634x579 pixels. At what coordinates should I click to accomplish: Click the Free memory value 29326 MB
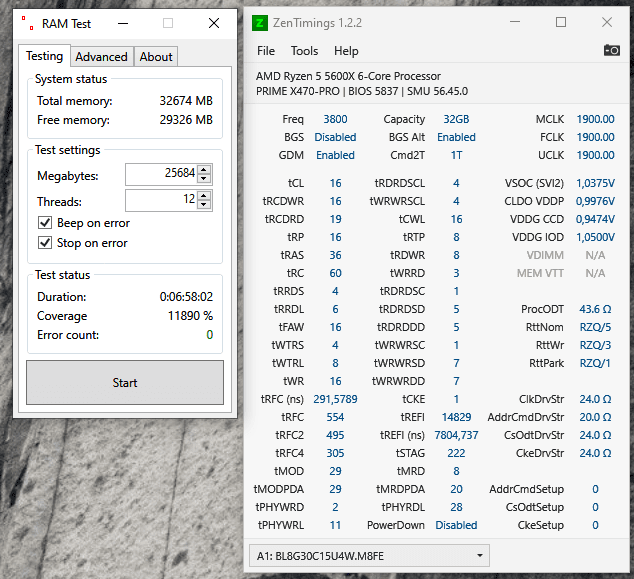[x=186, y=120]
